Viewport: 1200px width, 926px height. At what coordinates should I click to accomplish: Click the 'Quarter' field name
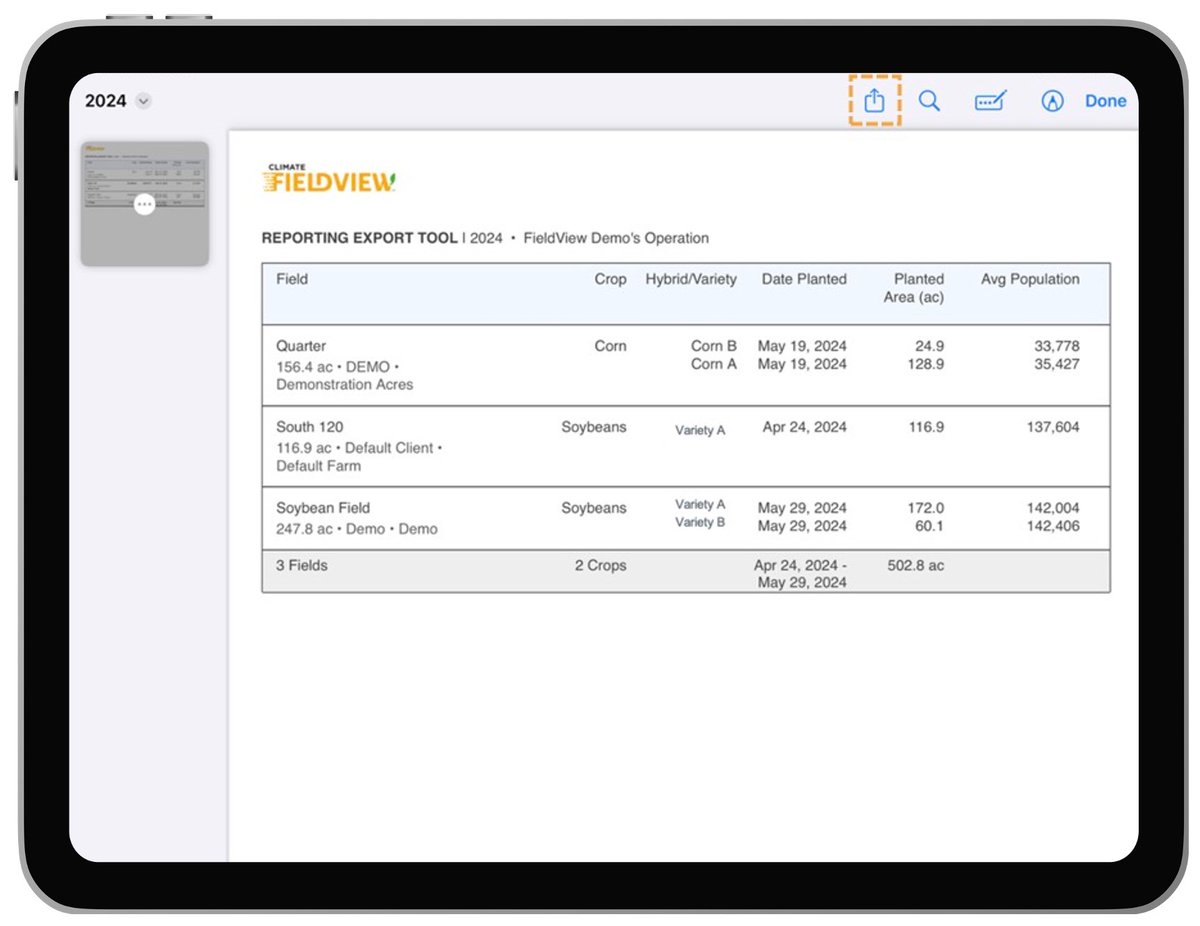click(x=301, y=346)
